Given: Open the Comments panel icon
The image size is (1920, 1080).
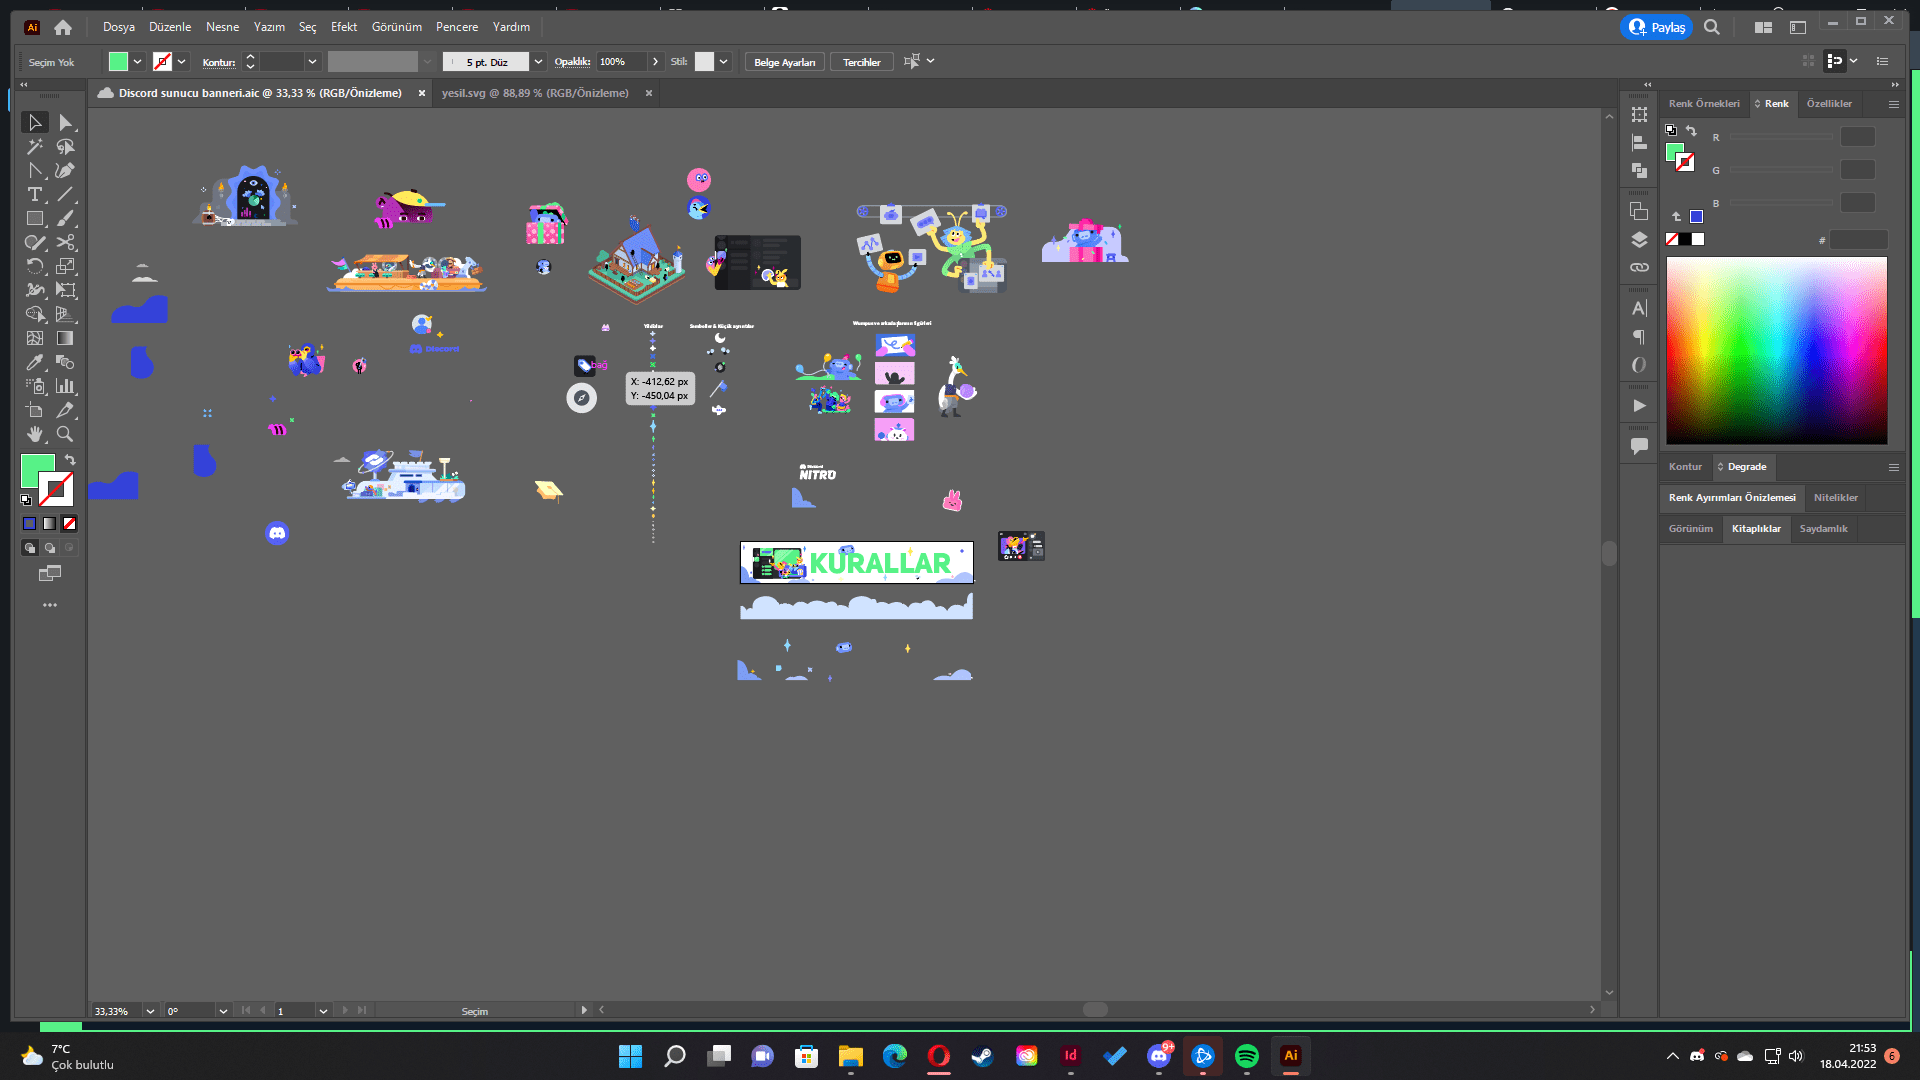Looking at the screenshot, I should click(x=1639, y=446).
